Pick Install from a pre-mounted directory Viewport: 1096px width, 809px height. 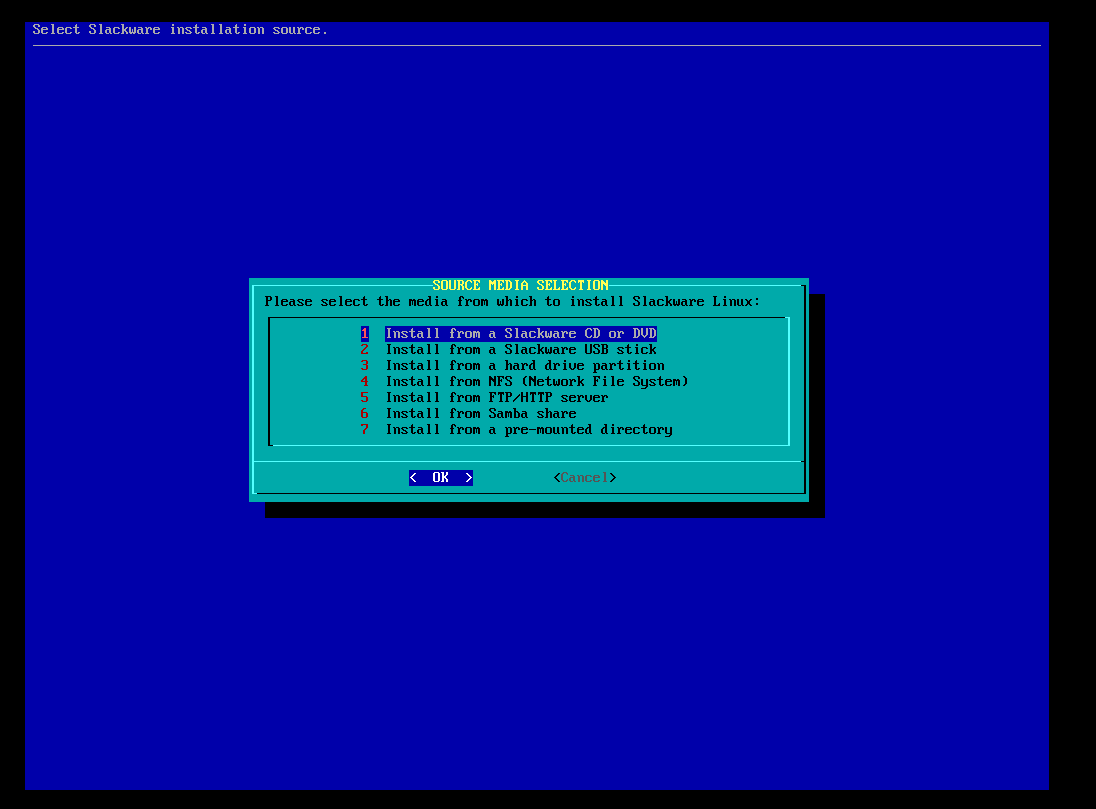click(x=528, y=430)
